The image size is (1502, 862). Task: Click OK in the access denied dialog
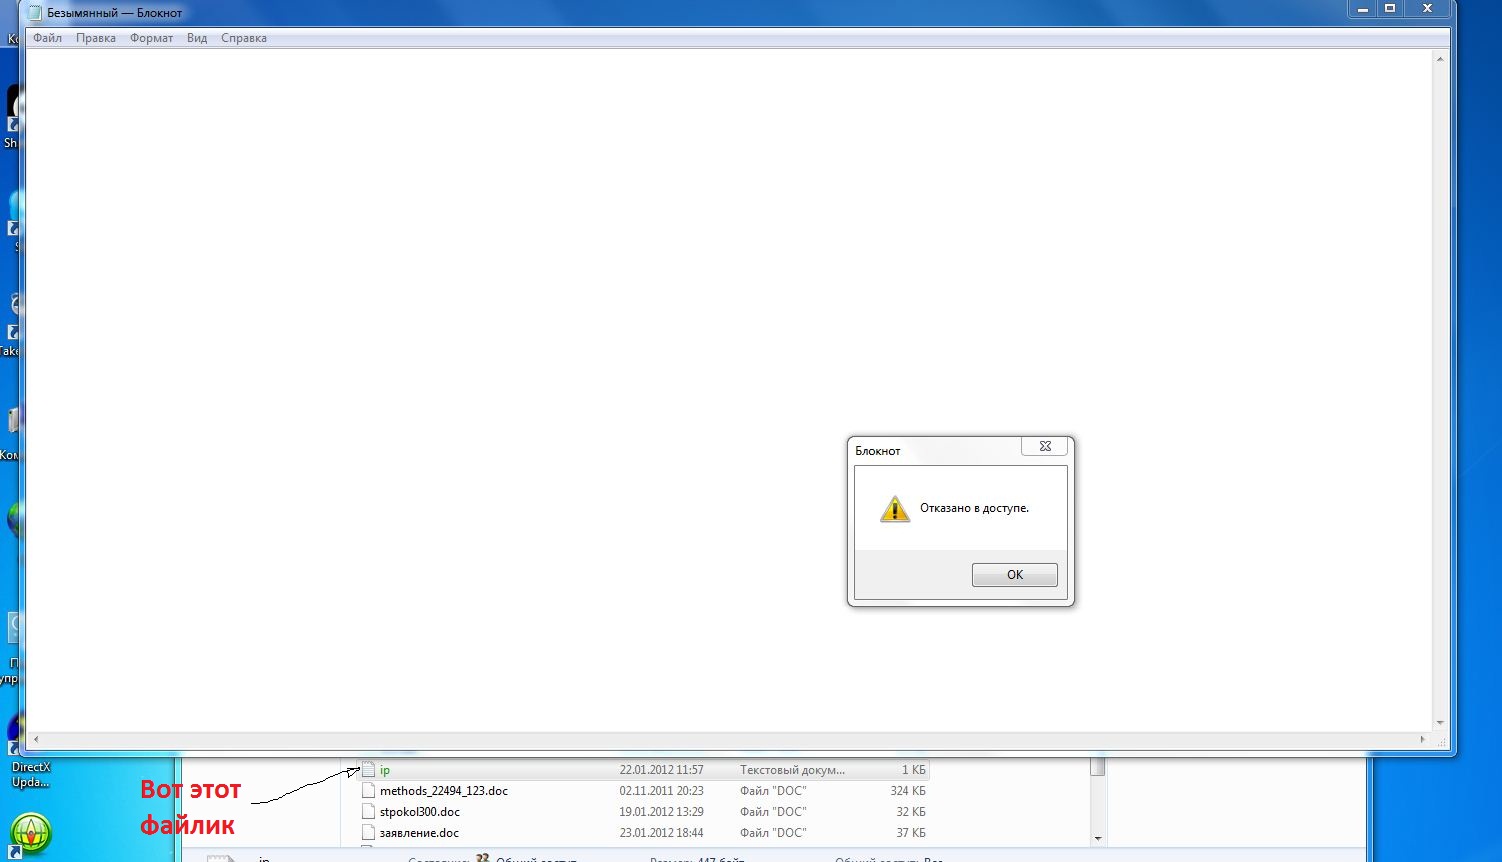(1014, 575)
